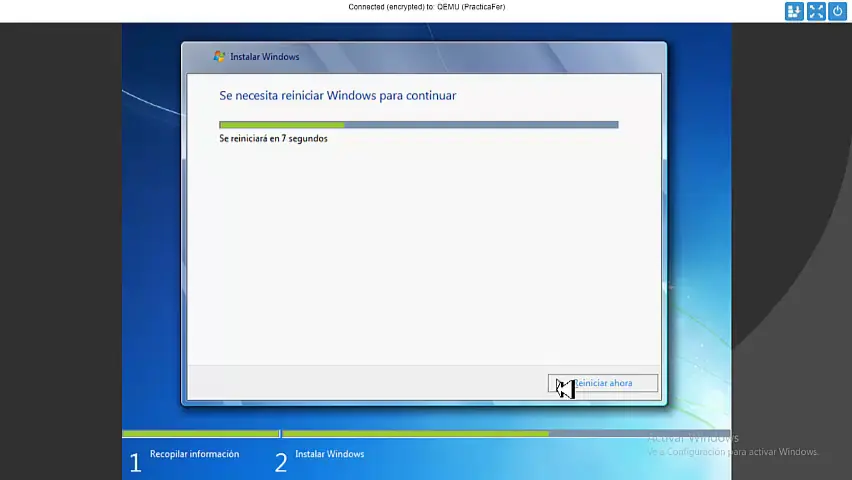Click the Instalar Windows stage progress bar
The image size is (852, 480).
pyautogui.click(x=505, y=434)
